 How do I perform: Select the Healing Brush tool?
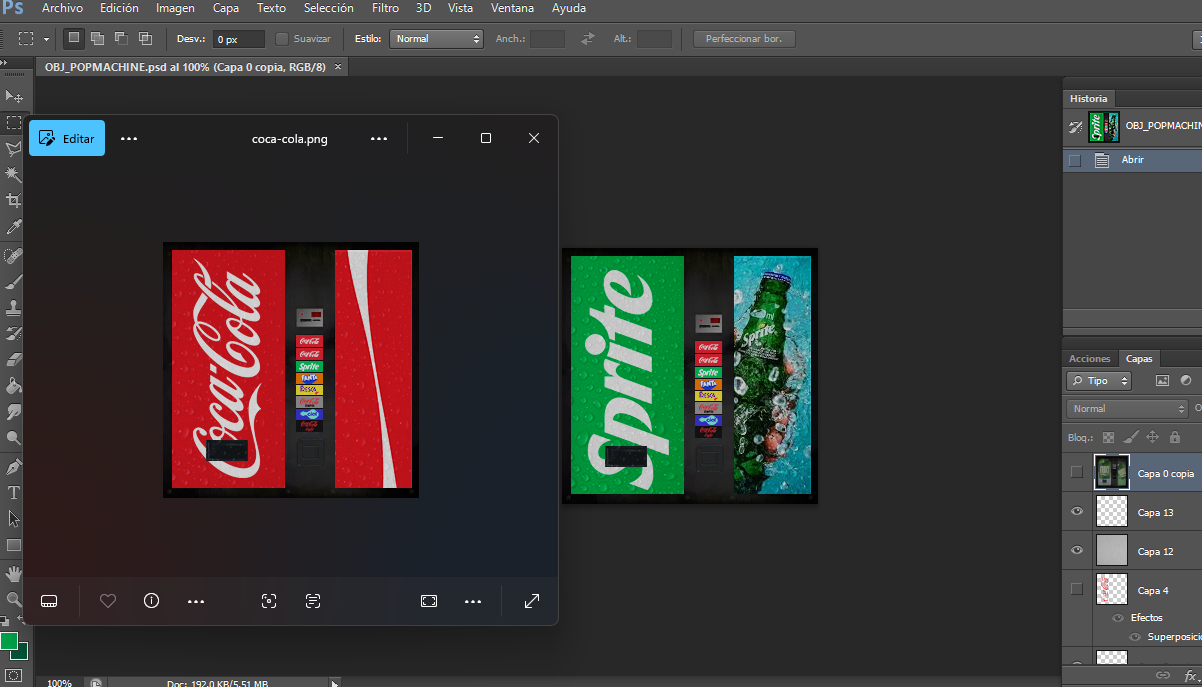(x=13, y=256)
